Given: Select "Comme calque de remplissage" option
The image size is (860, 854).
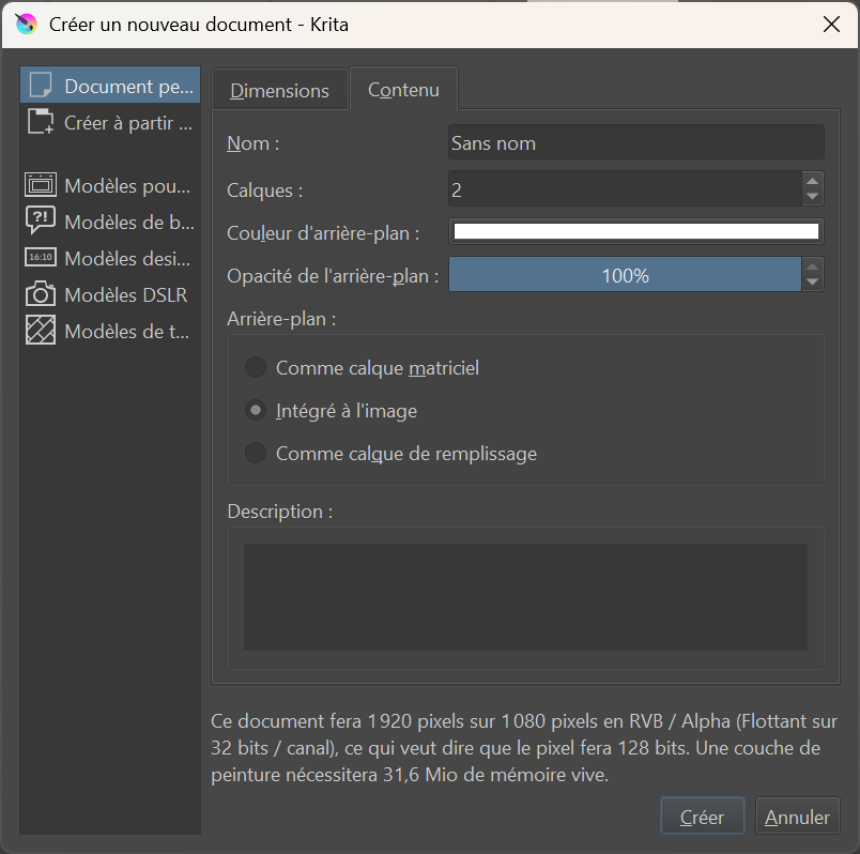Looking at the screenshot, I should click(256, 453).
